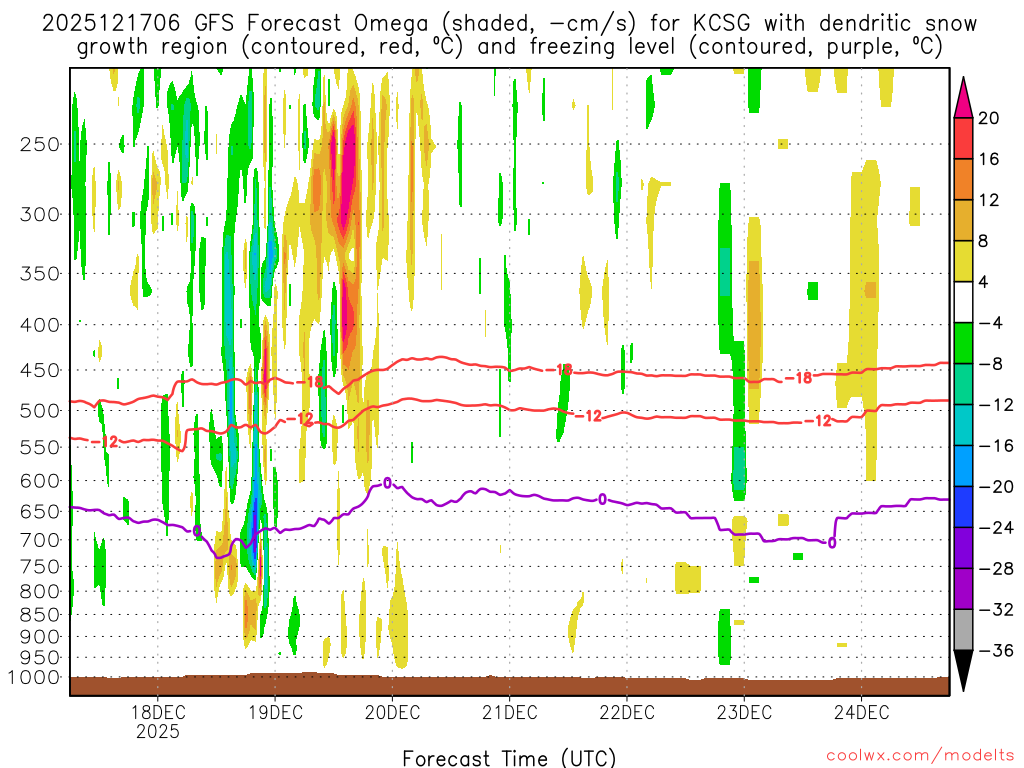Click the 500 pressure level label
Image resolution: width=1024 pixels, height=768 pixels.
pyautogui.click(x=40, y=411)
